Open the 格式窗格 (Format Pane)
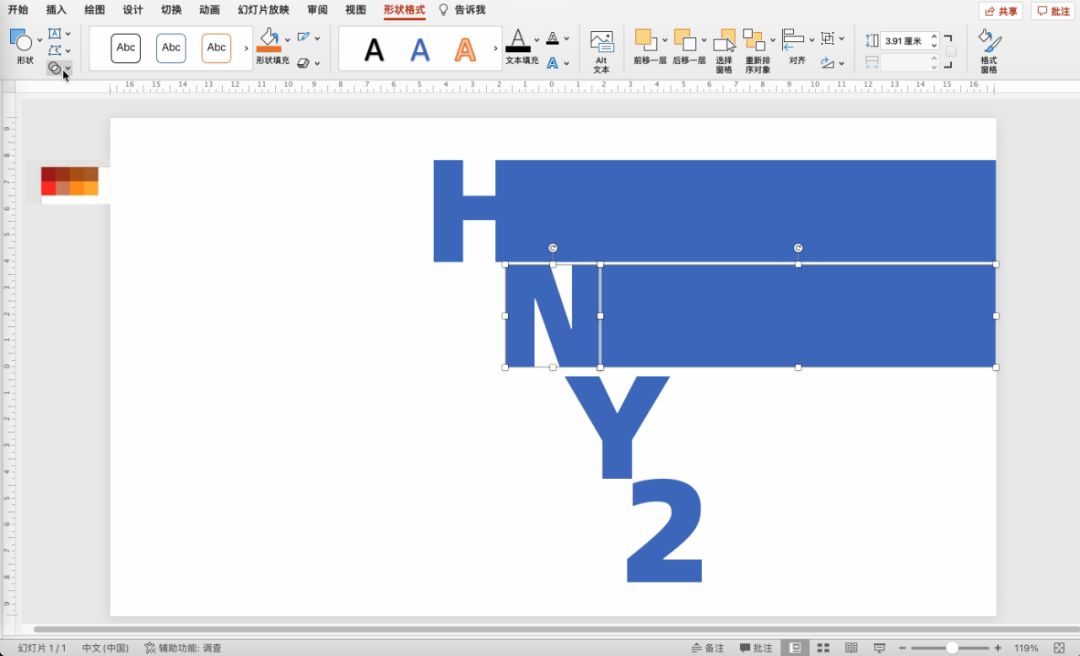The height and width of the screenshot is (656, 1080). [988, 51]
